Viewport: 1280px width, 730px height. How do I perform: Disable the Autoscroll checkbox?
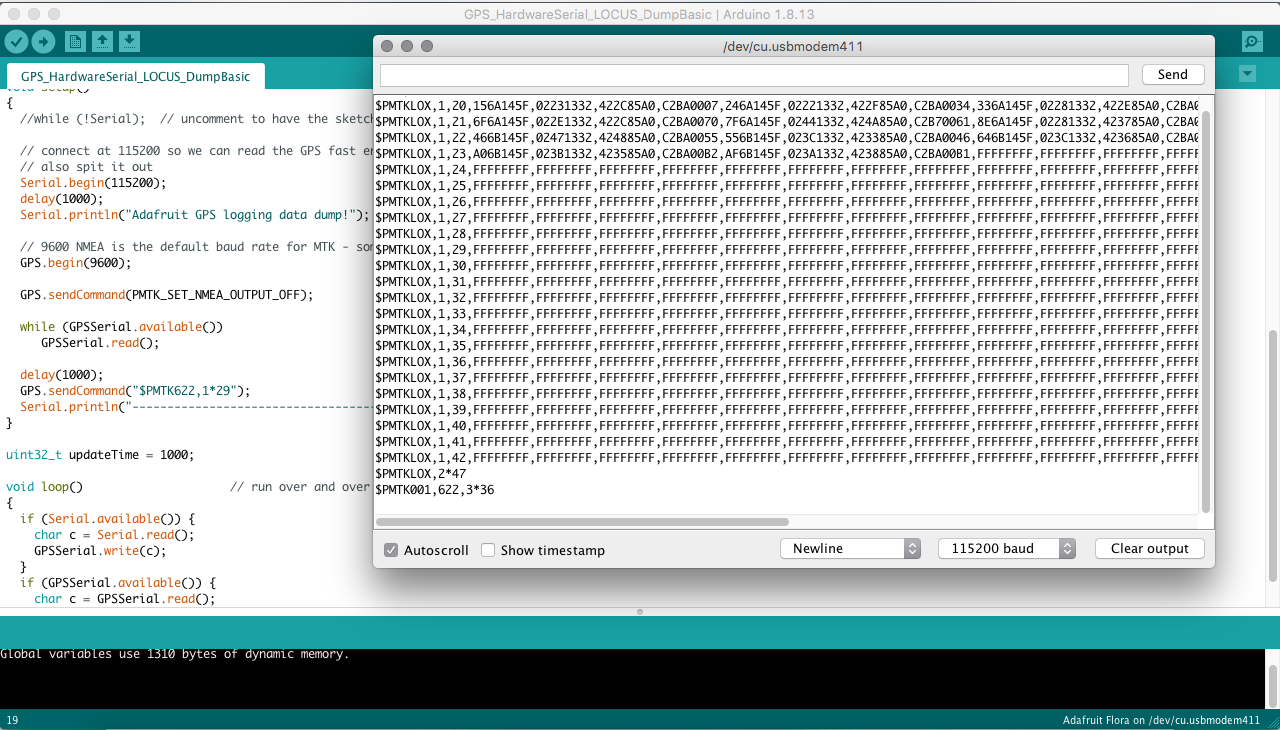pyautogui.click(x=390, y=549)
